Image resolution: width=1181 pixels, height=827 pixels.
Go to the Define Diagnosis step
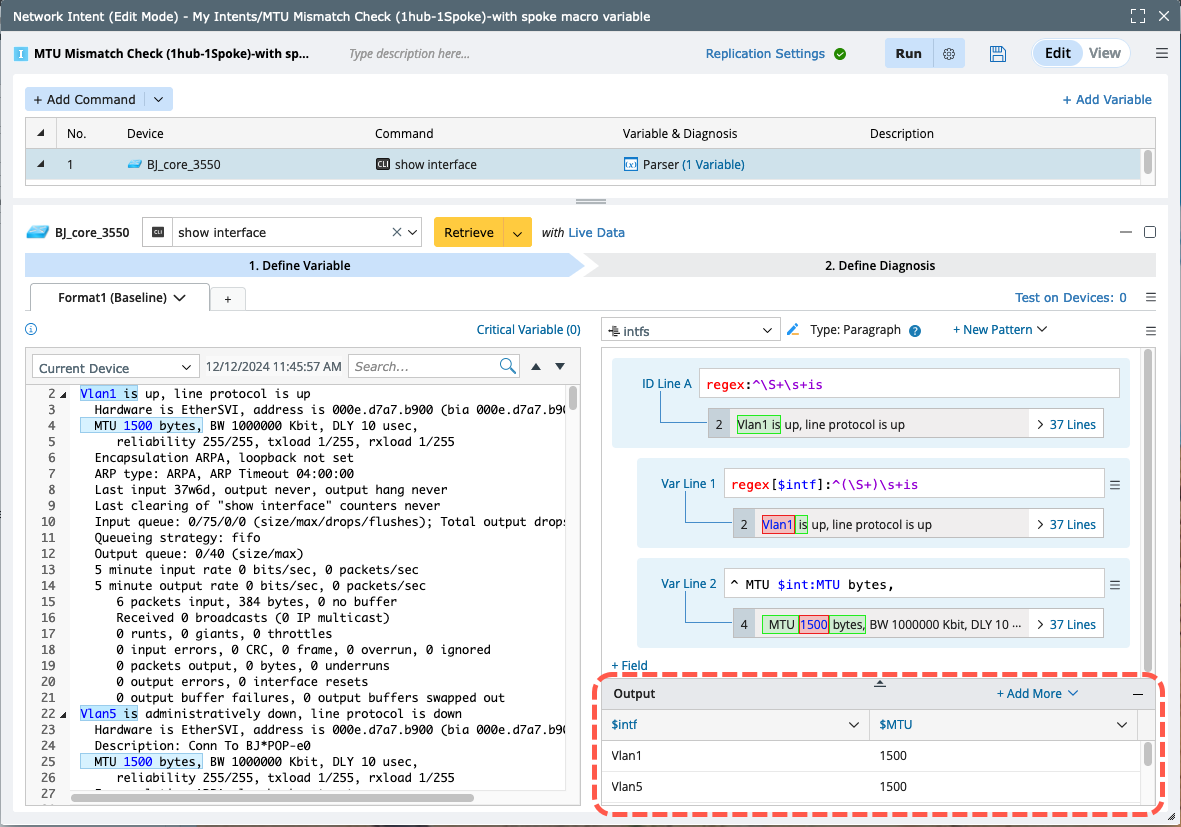[878, 266]
